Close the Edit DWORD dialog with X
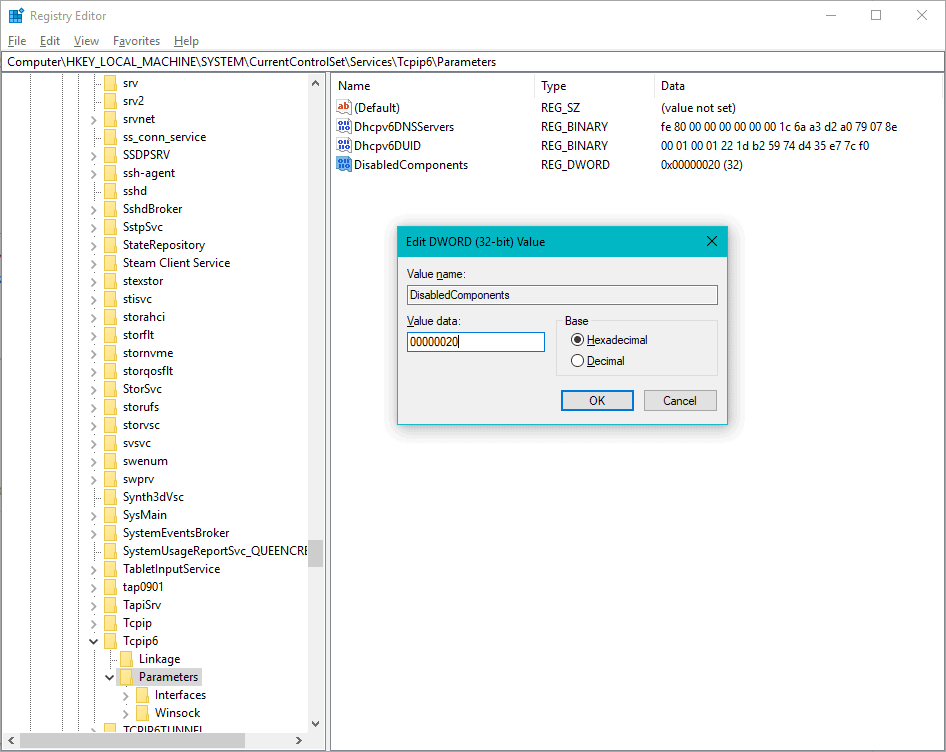 (x=712, y=241)
